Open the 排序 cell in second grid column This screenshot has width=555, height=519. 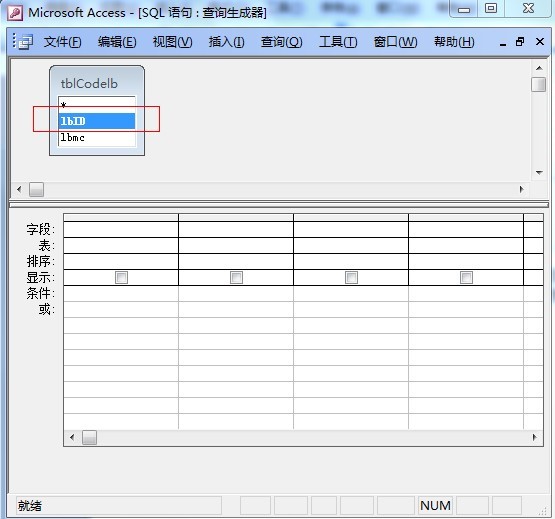point(236,261)
